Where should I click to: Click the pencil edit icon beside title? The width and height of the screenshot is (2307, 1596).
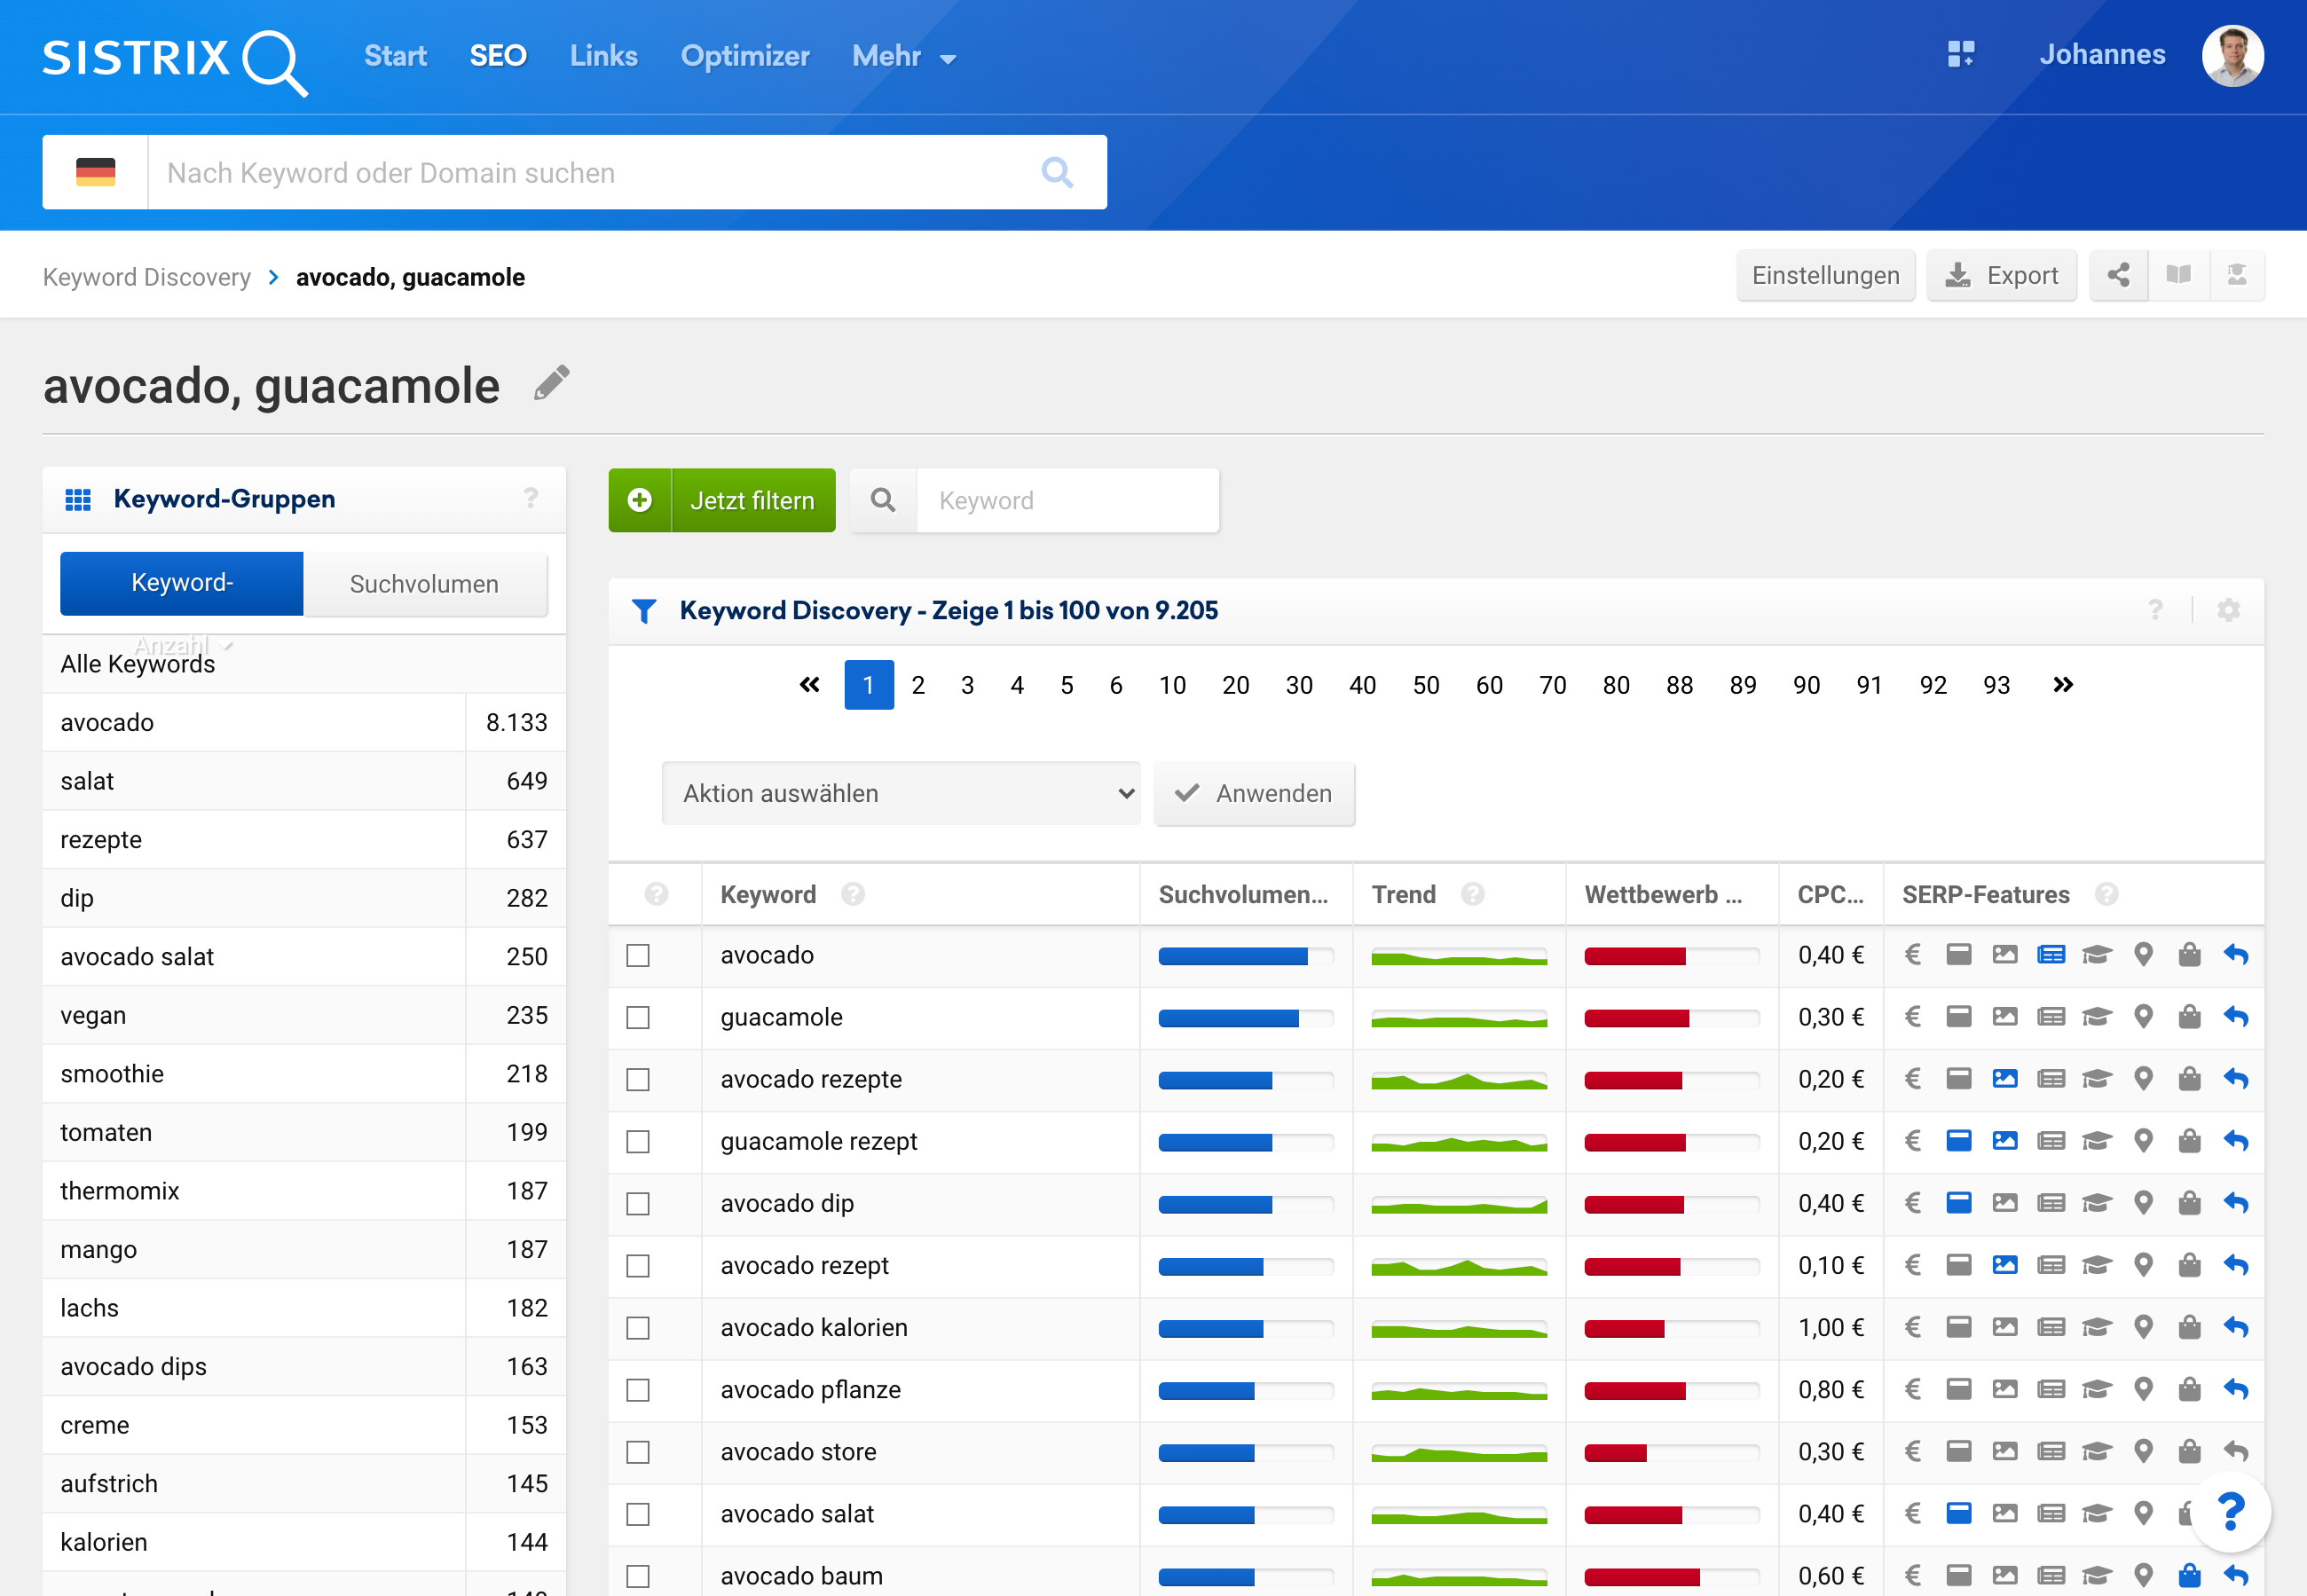551,383
